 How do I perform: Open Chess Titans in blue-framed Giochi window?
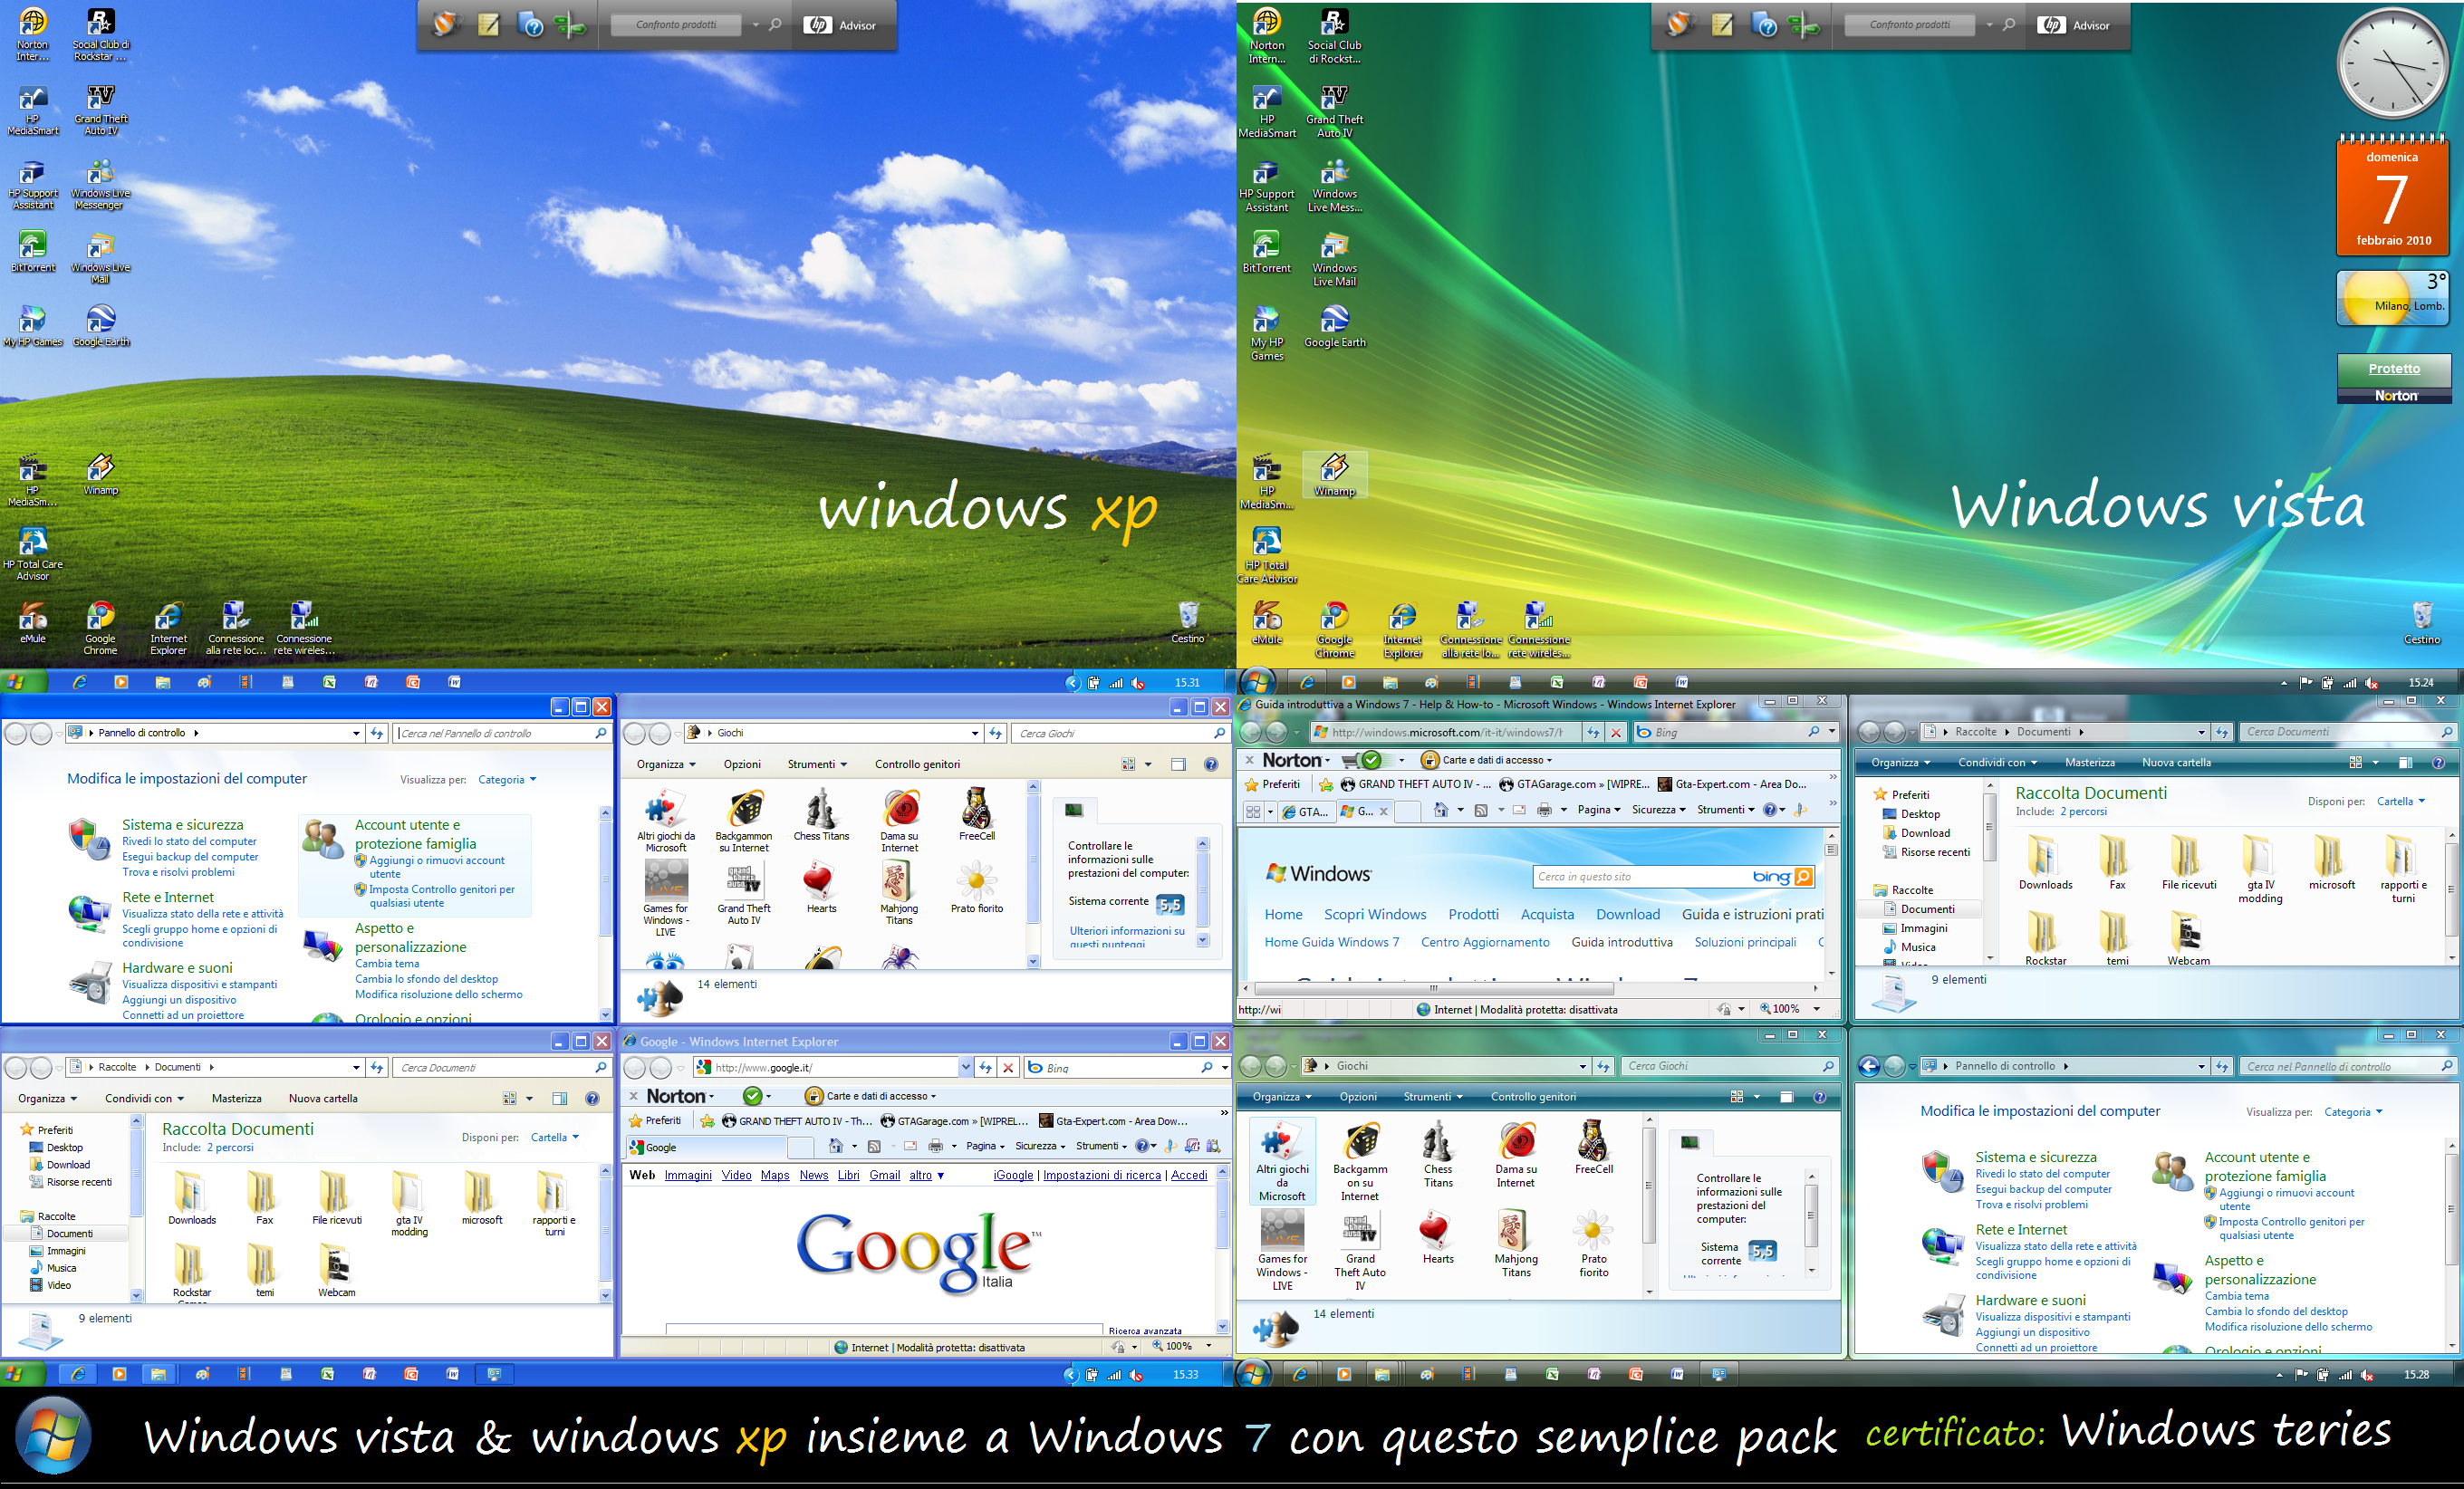821,815
